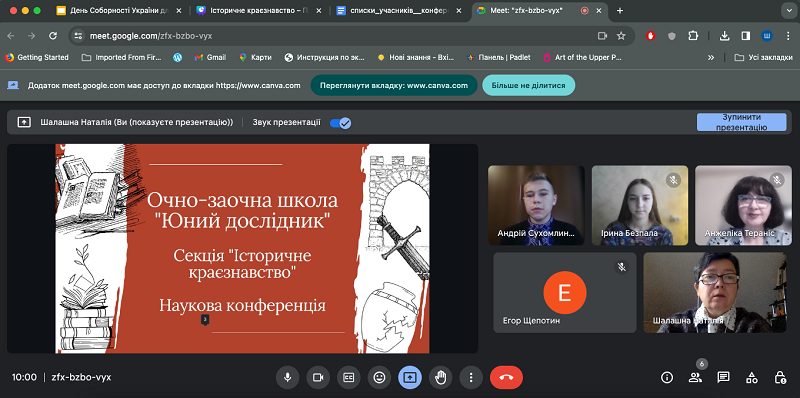Toggle Звук презентації switch
800x398 pixels.
pyautogui.click(x=340, y=123)
